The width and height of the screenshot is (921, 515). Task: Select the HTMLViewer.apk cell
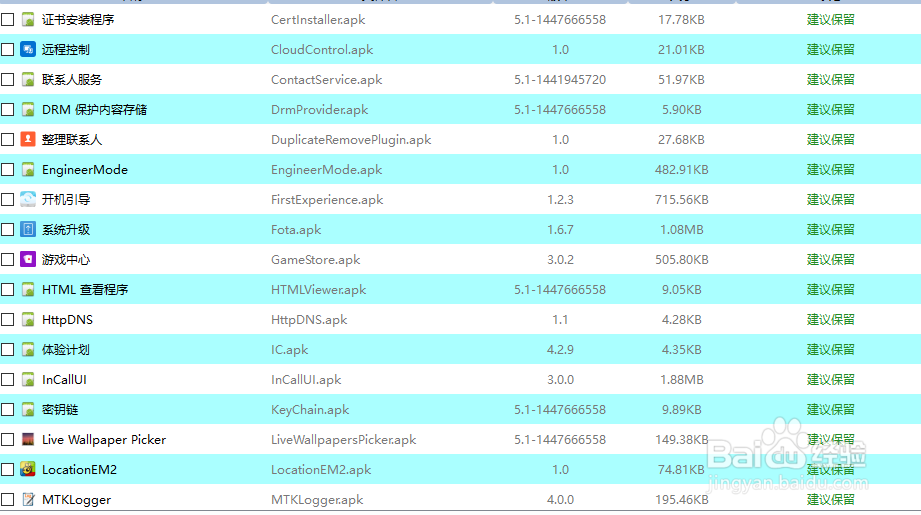click(318, 290)
